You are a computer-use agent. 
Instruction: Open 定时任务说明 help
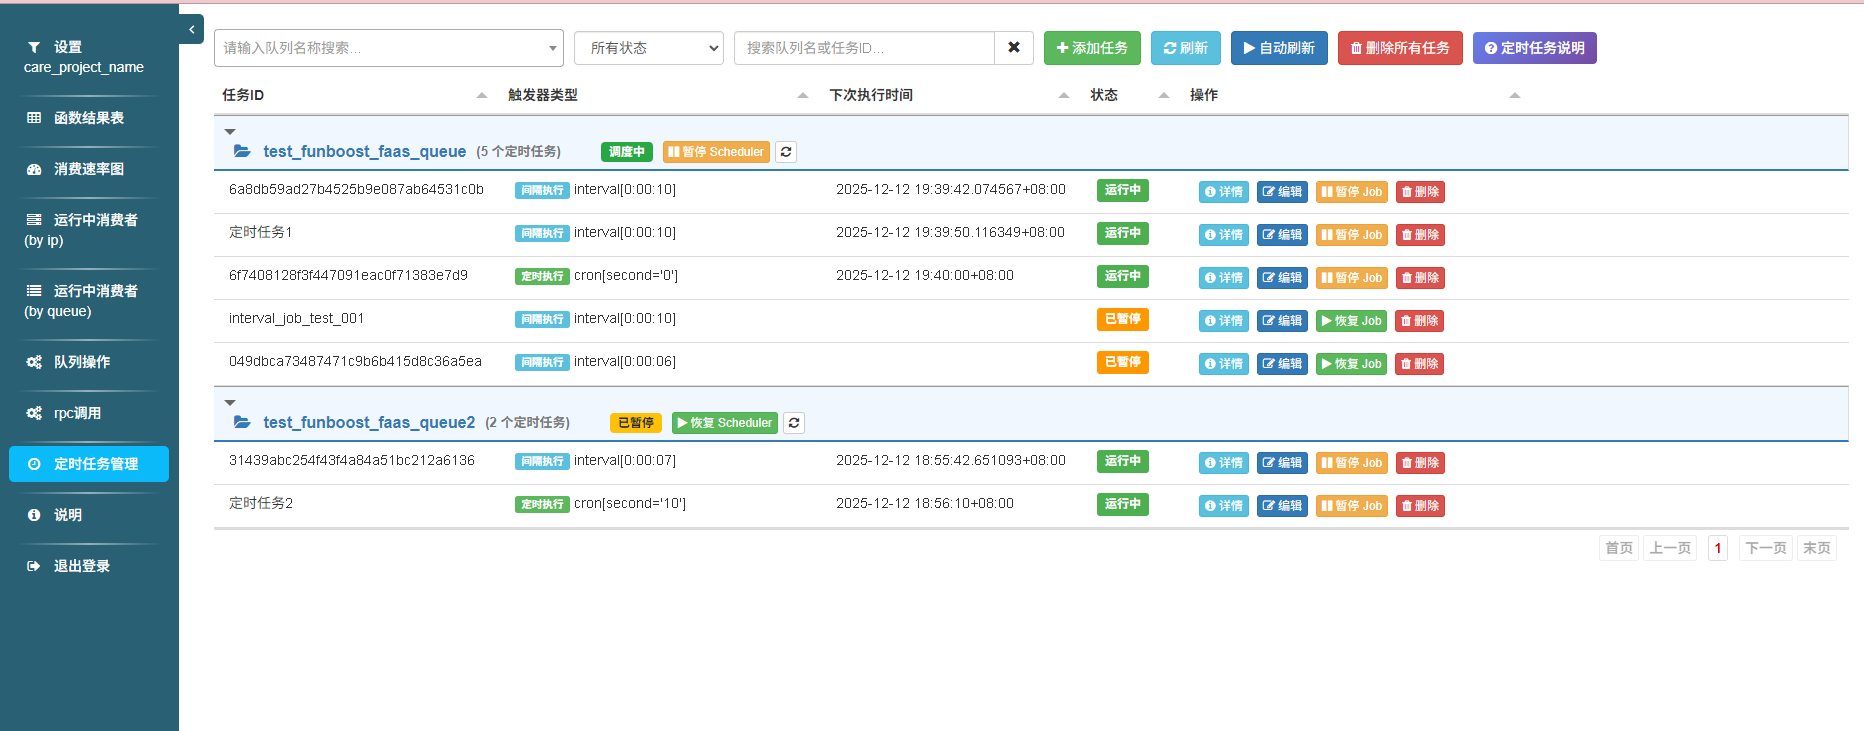(1535, 48)
